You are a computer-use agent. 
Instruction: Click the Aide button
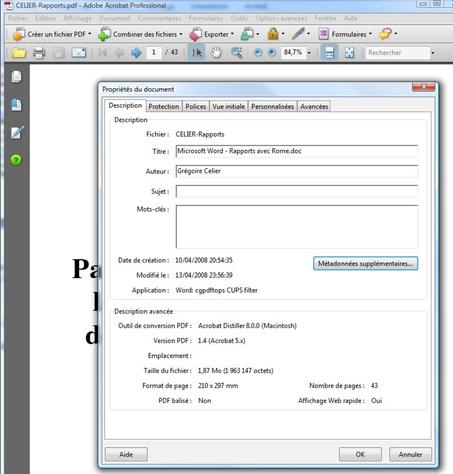(x=126, y=454)
